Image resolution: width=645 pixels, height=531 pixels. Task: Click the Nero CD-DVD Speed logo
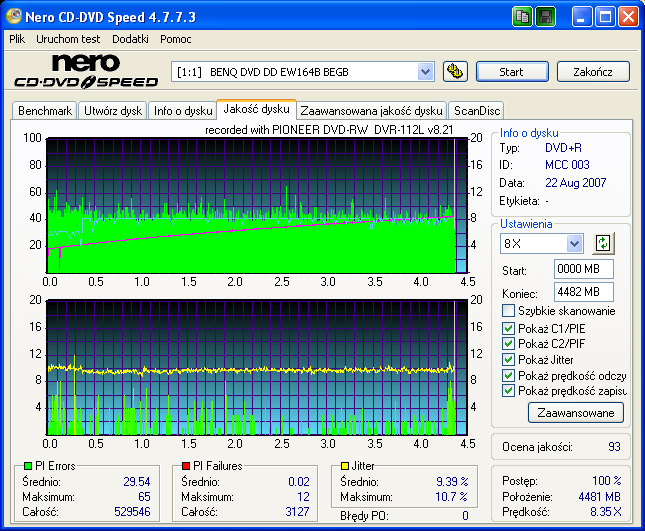point(85,71)
